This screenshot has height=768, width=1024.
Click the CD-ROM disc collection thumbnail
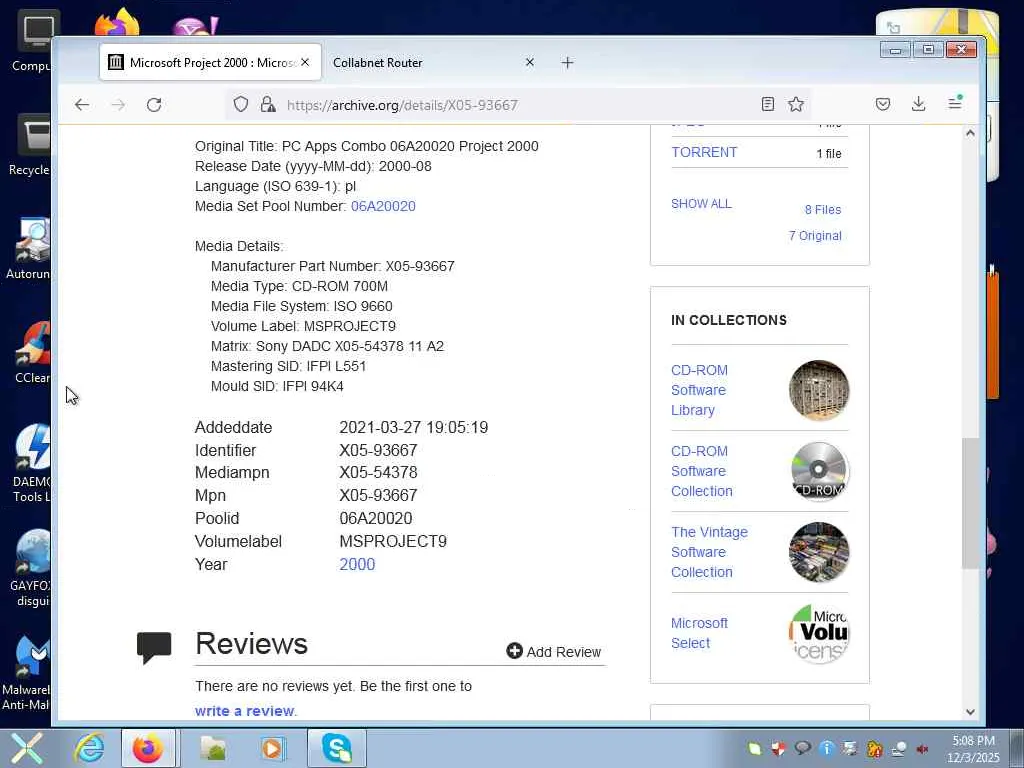(819, 472)
